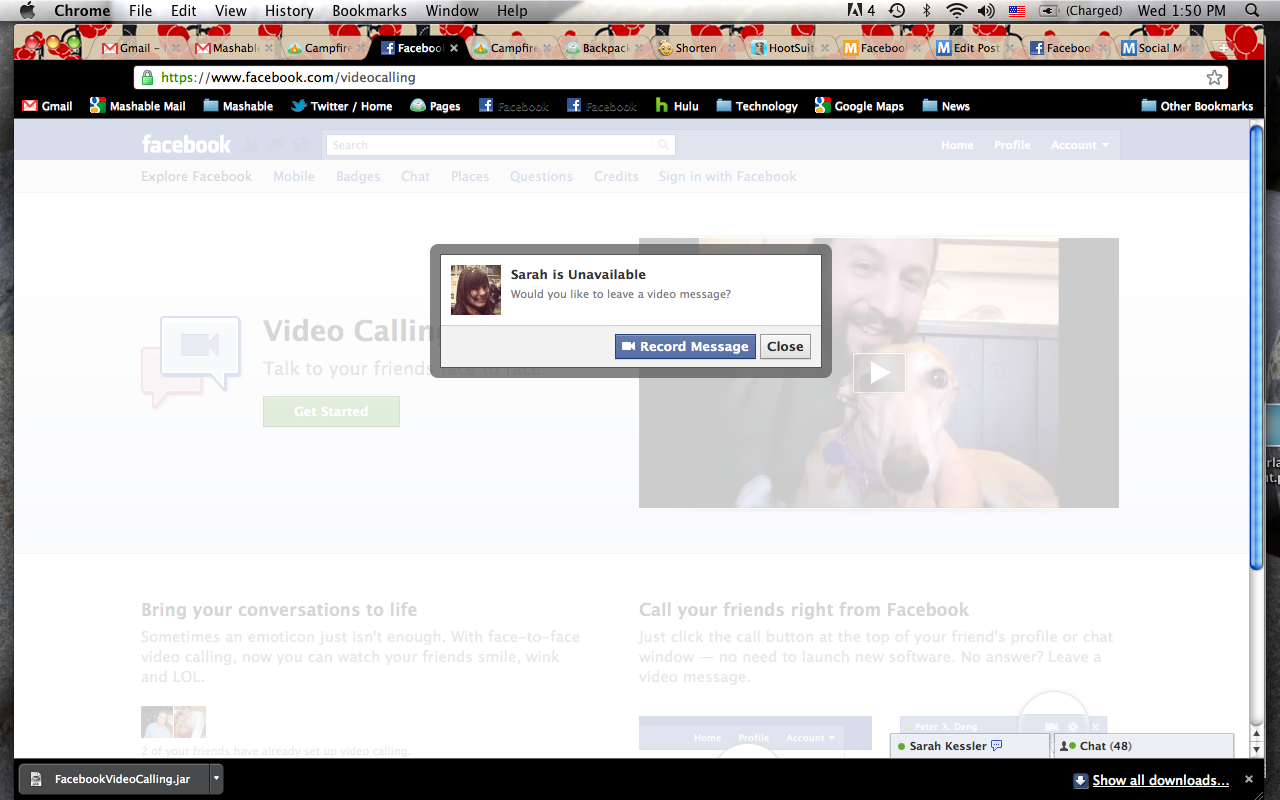This screenshot has height=800, width=1280.
Task: Click the volume icon in menu bar
Action: pyautogui.click(x=986, y=11)
